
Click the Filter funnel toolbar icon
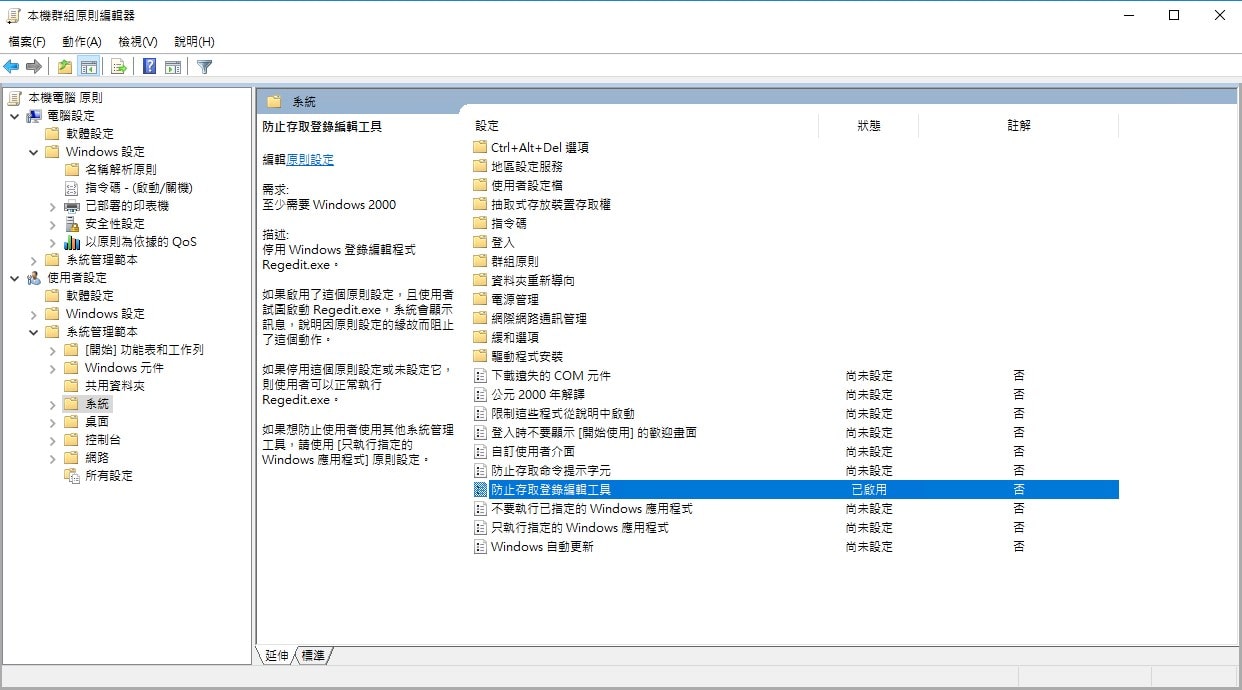[x=205, y=67]
